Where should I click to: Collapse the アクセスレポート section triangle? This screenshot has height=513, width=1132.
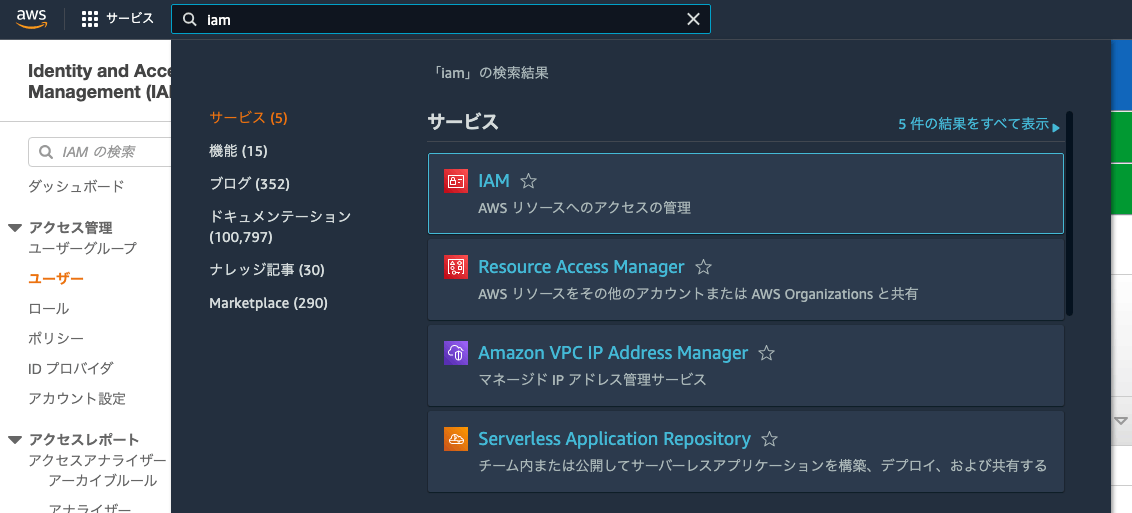pyautogui.click(x=15, y=440)
